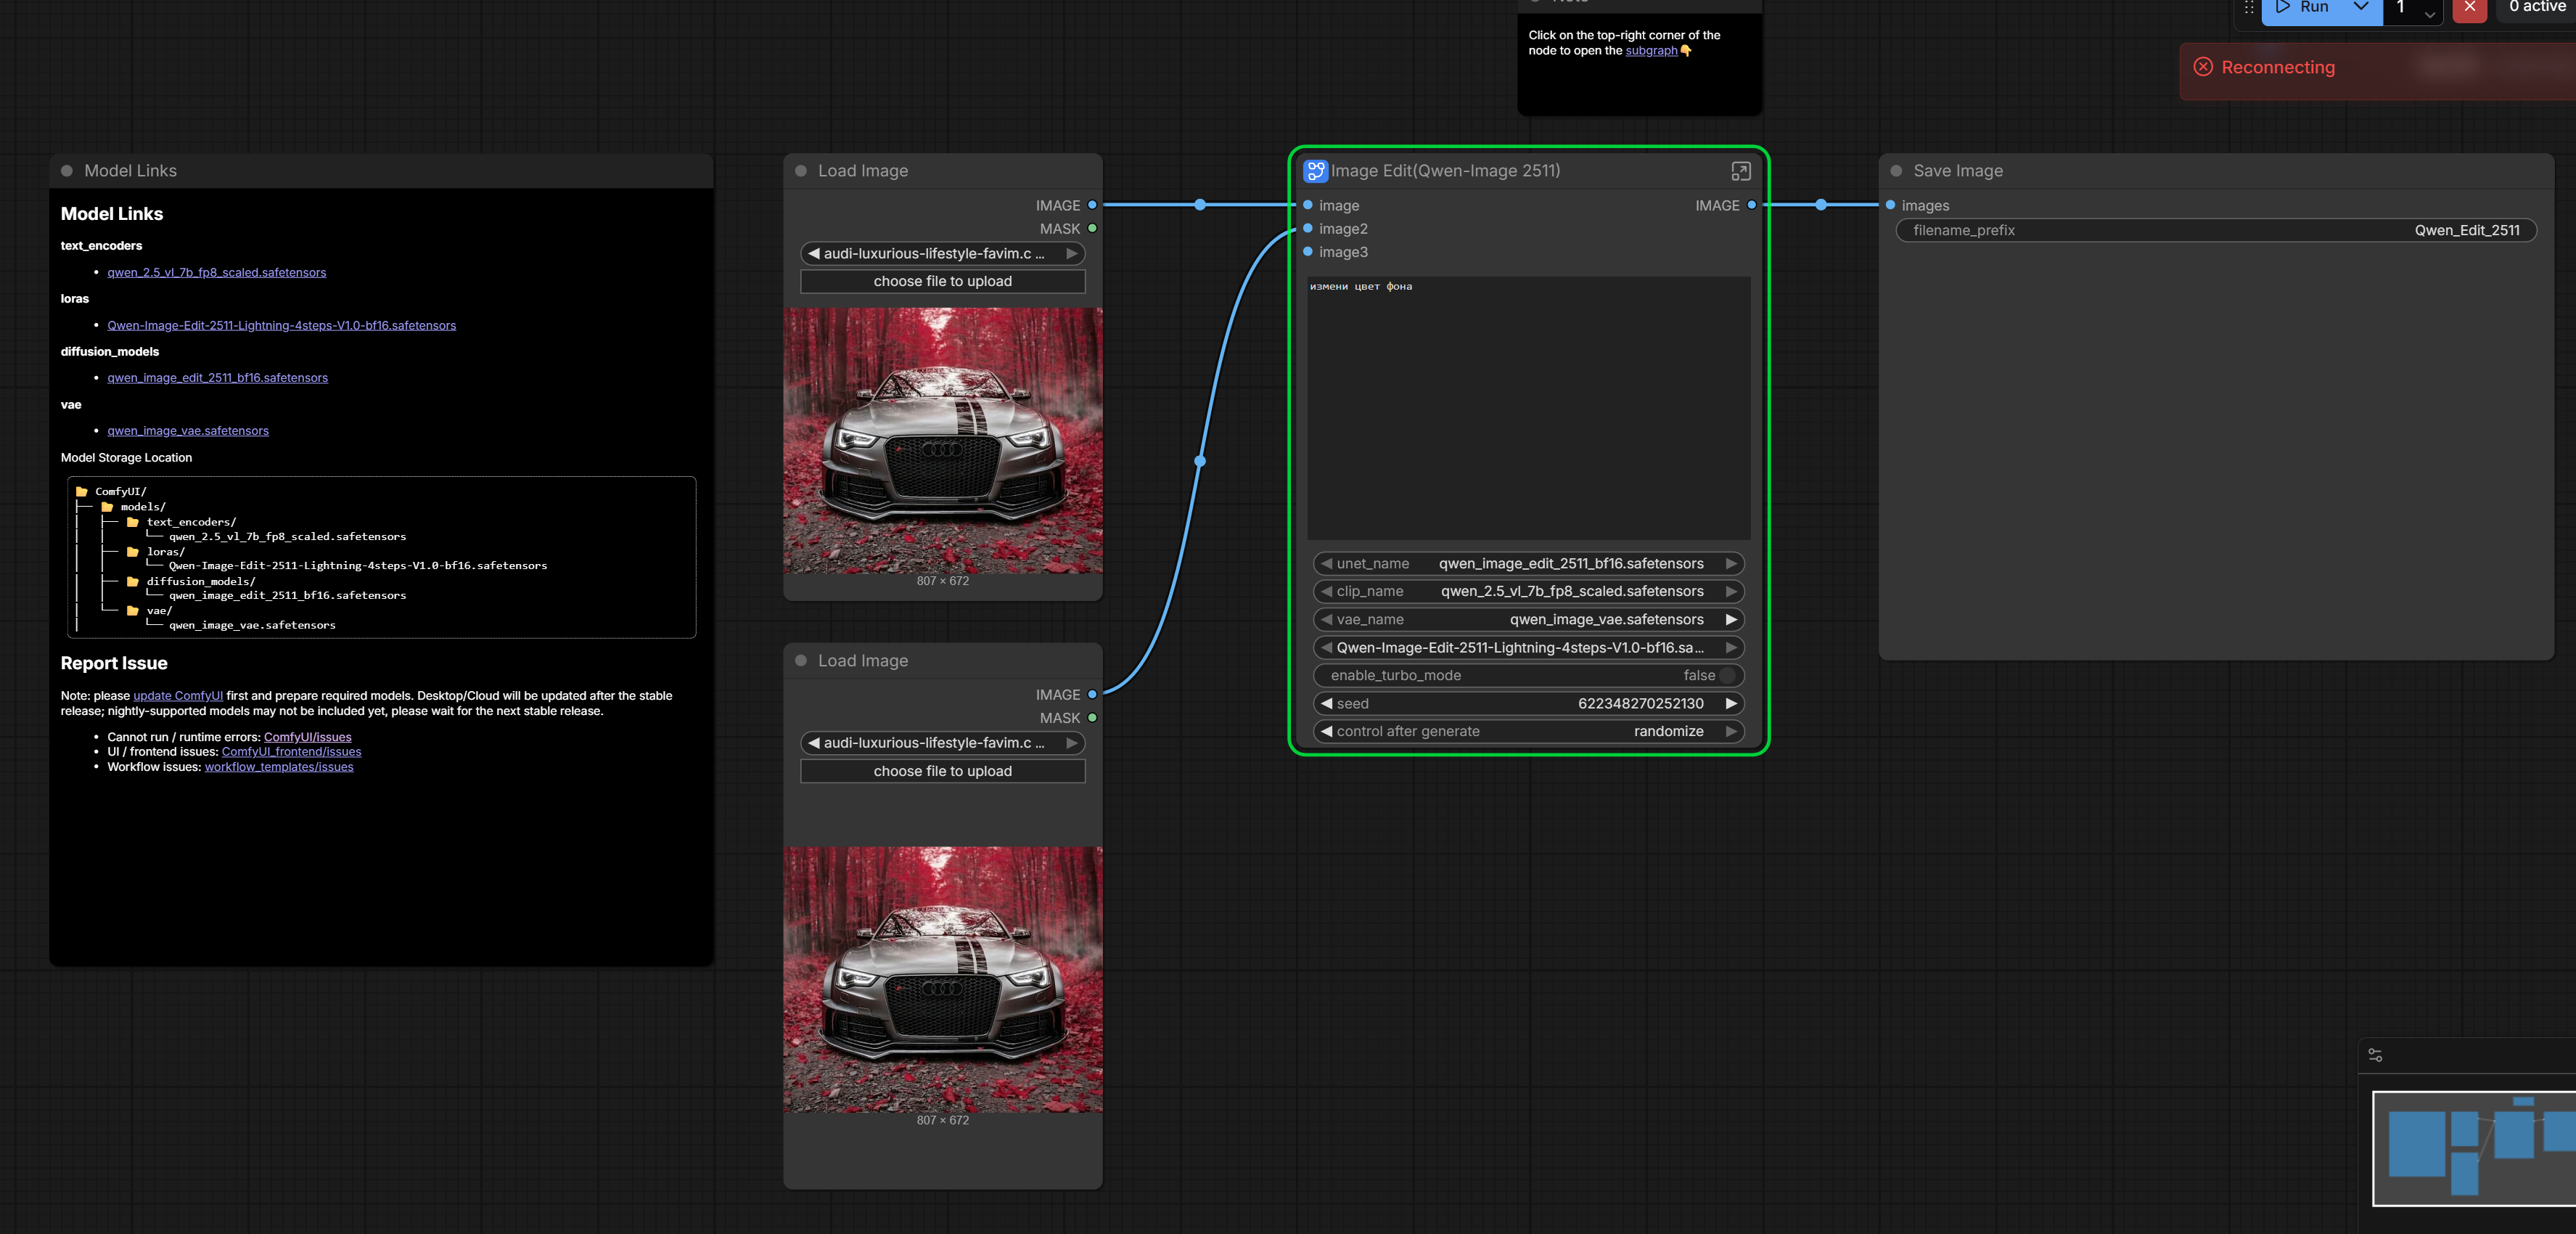Open the unet_name model dropdown value
This screenshot has width=2576, height=1234.
(x=1571, y=564)
